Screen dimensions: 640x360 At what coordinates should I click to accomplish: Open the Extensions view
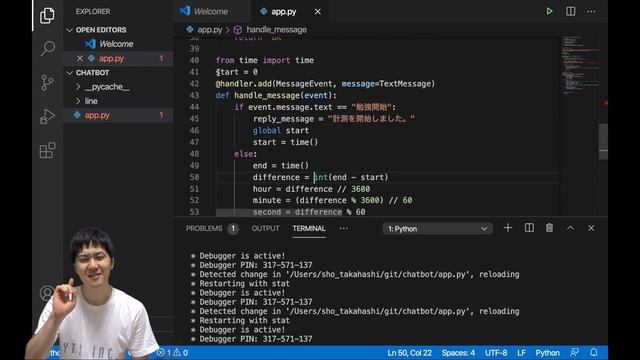click(x=47, y=150)
